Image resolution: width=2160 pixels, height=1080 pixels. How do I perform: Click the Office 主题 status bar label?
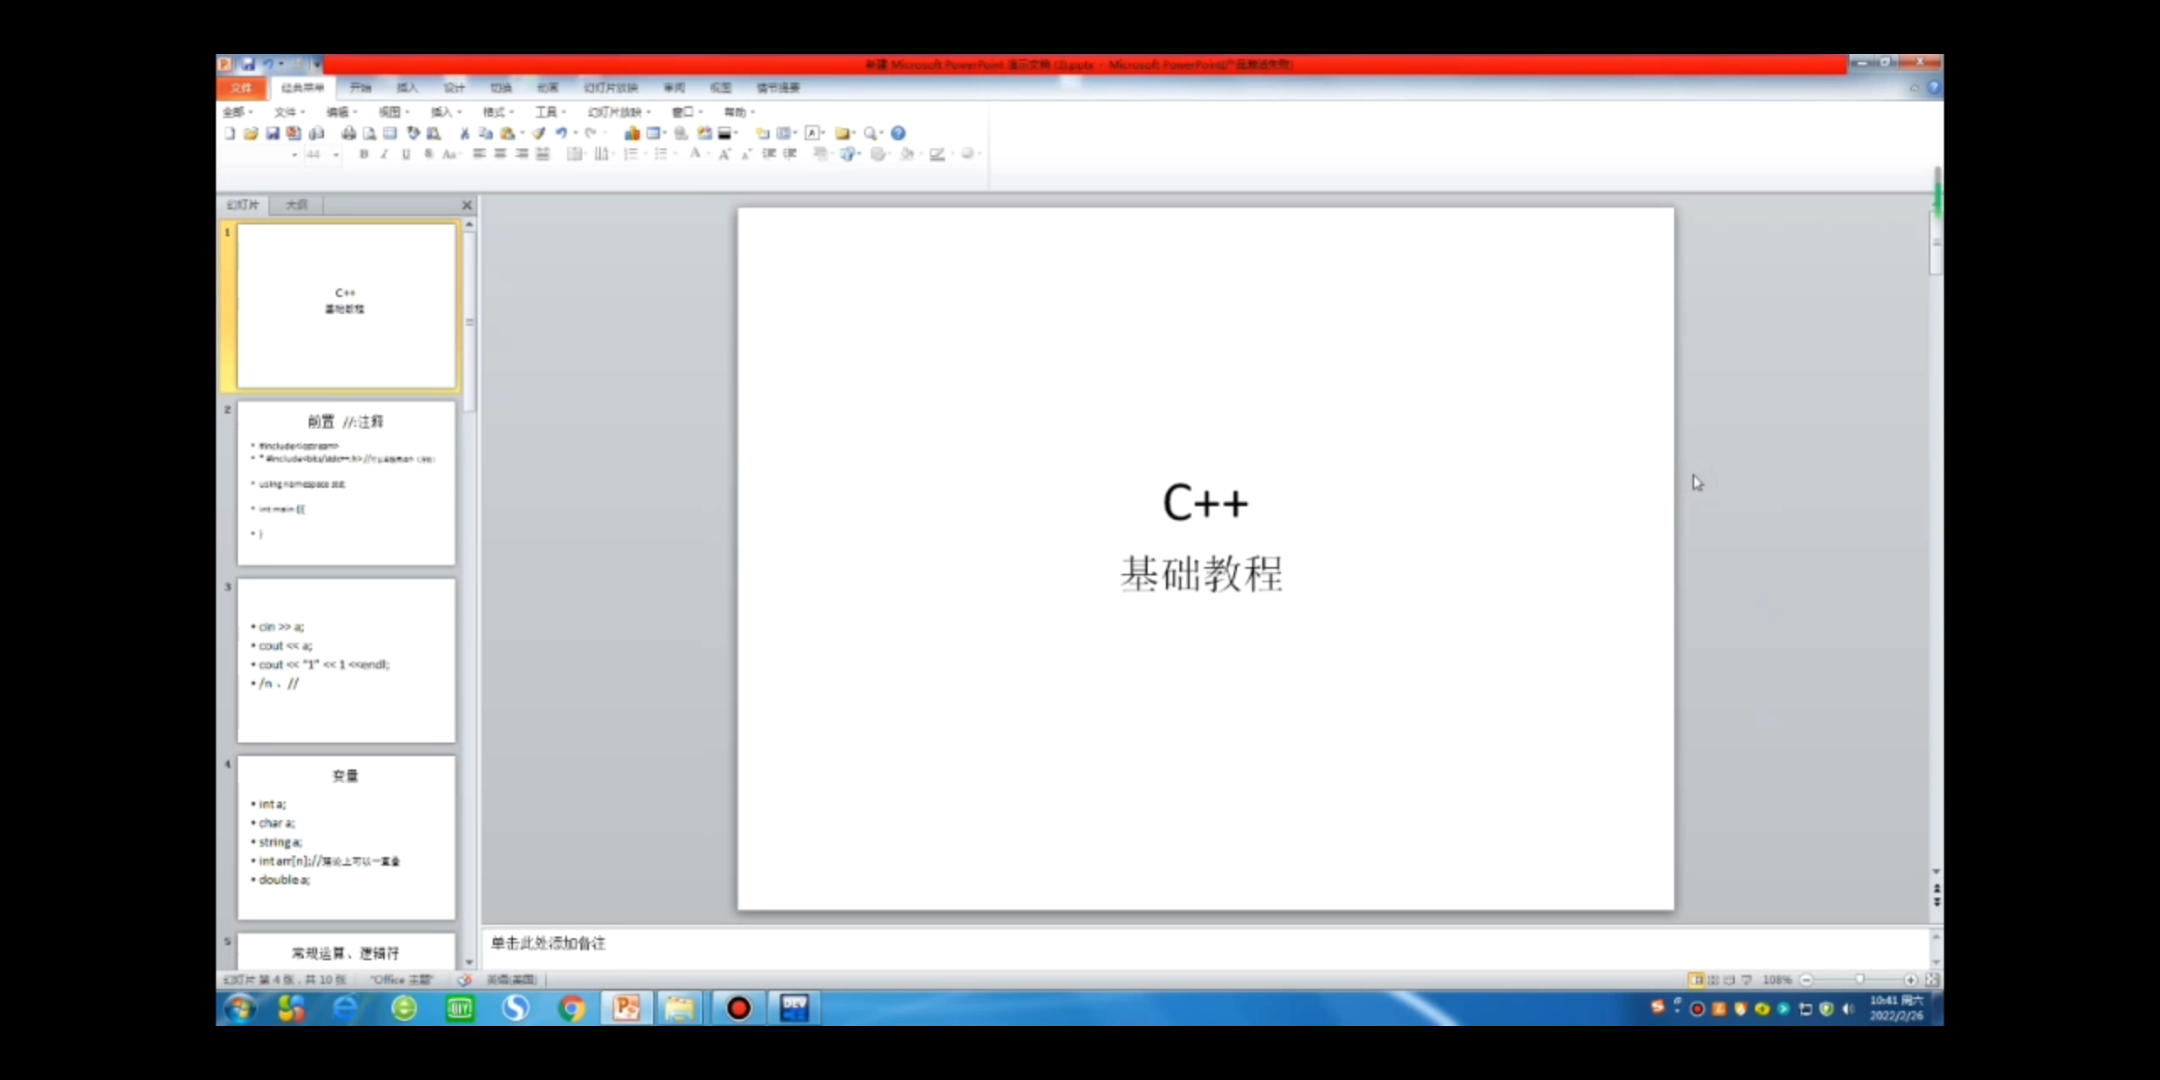click(401, 980)
